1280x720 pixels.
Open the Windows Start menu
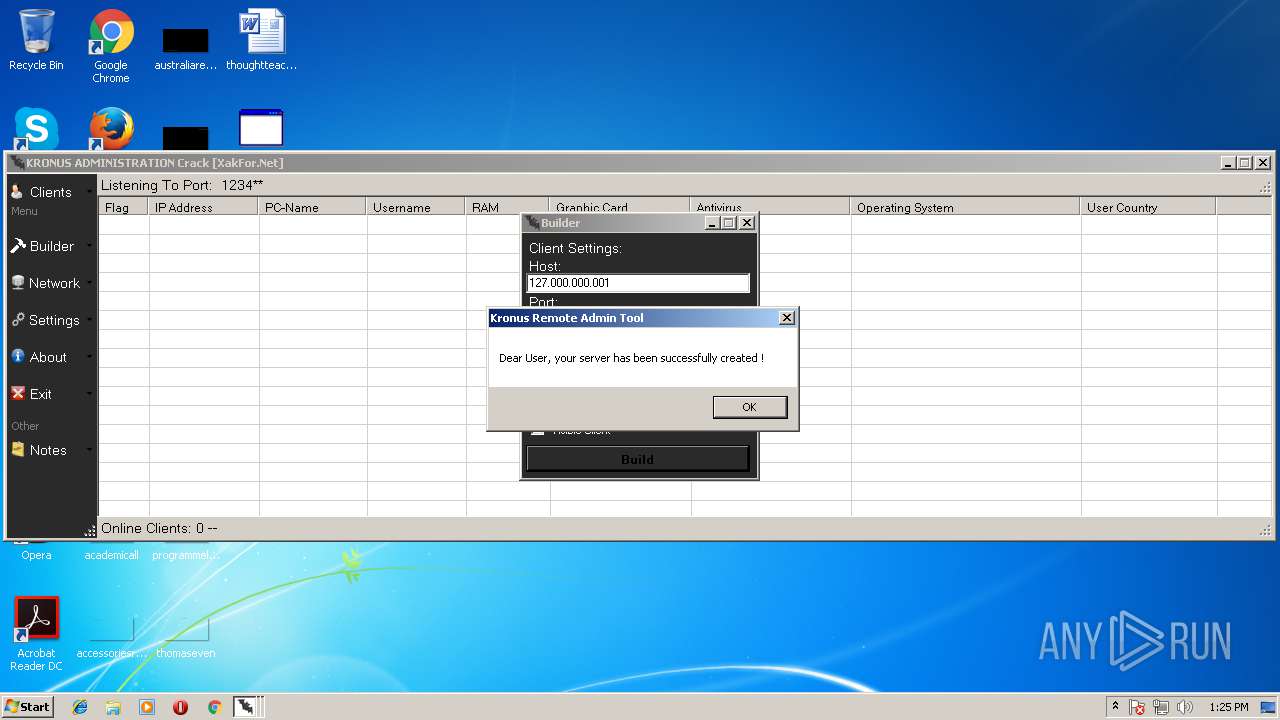pyautogui.click(x=27, y=706)
